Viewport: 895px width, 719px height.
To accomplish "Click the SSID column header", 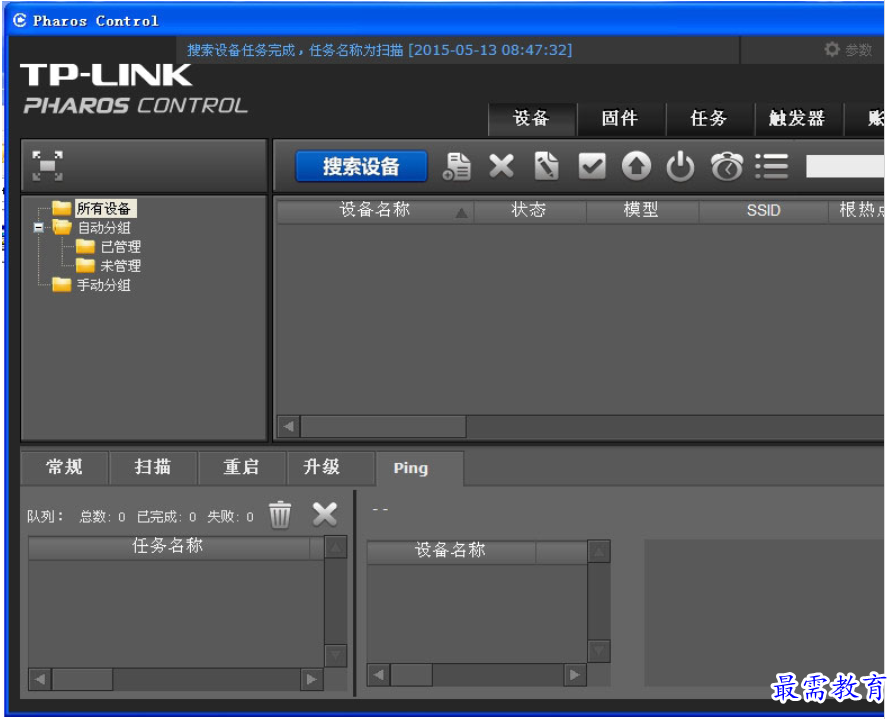I will [764, 211].
